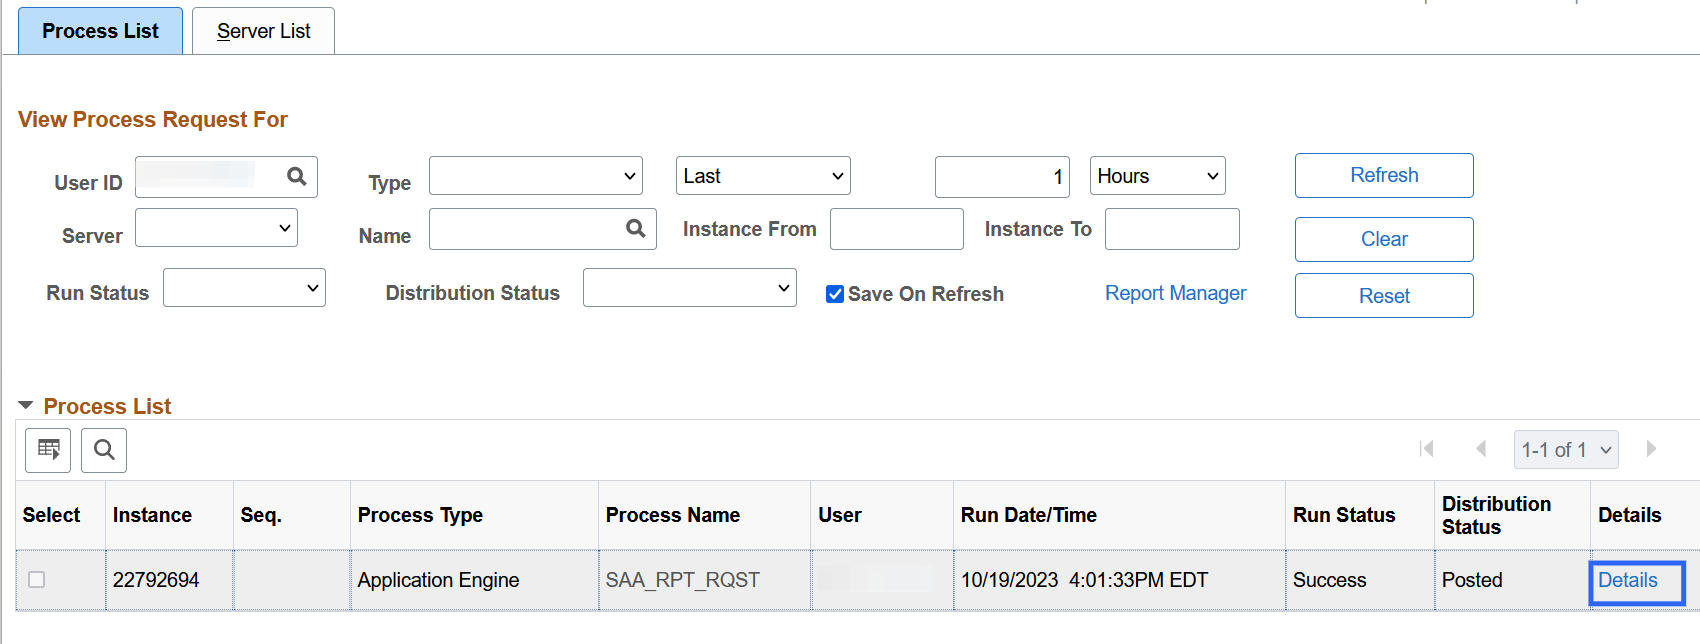This screenshot has width=1700, height=644.
Task: Click the next row arrow icon
Action: click(x=1651, y=449)
